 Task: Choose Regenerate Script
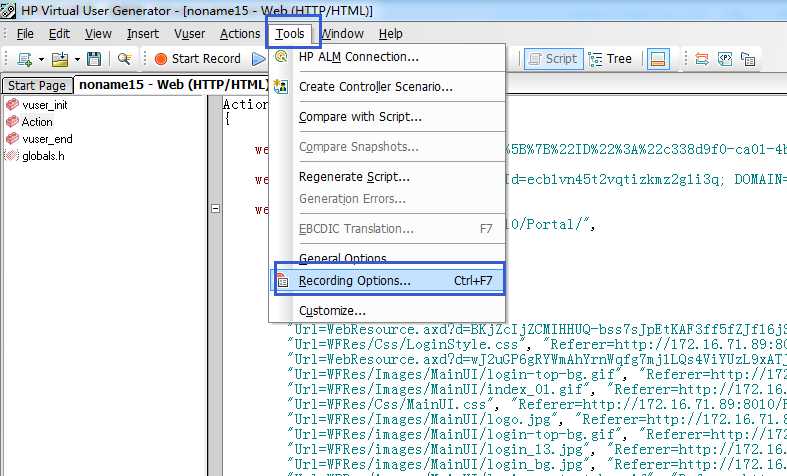pos(387,177)
